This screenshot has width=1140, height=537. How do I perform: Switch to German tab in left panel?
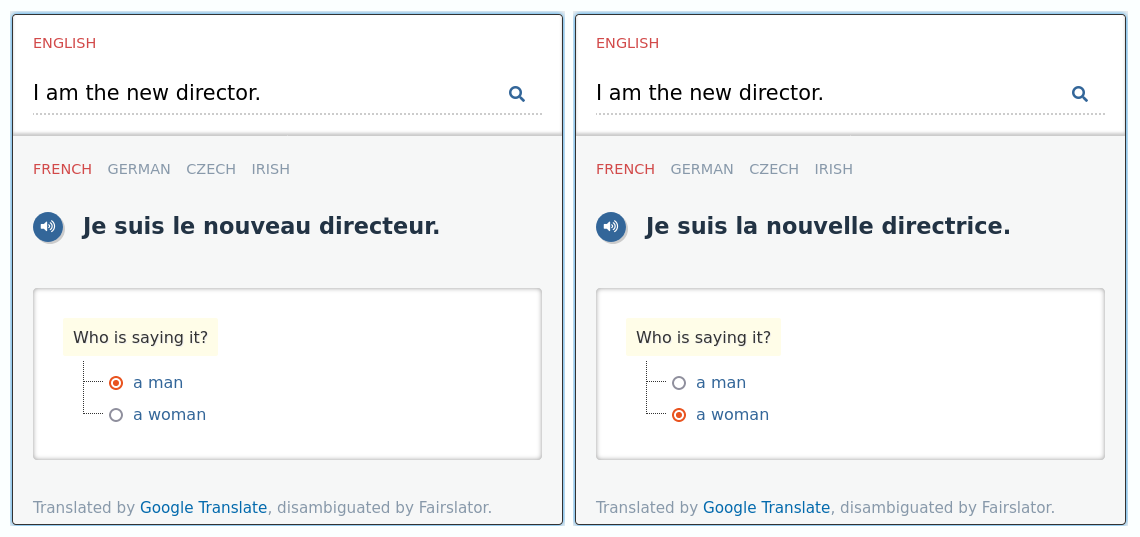139,169
